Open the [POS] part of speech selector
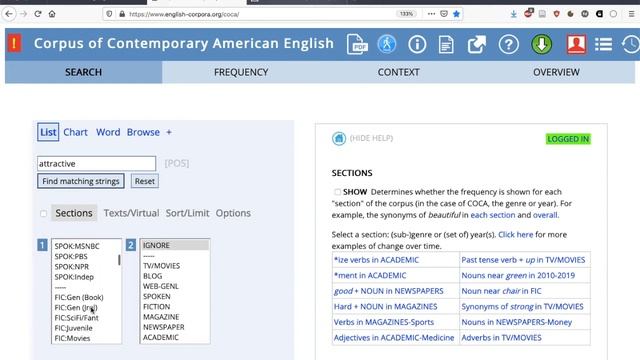 click(177, 164)
